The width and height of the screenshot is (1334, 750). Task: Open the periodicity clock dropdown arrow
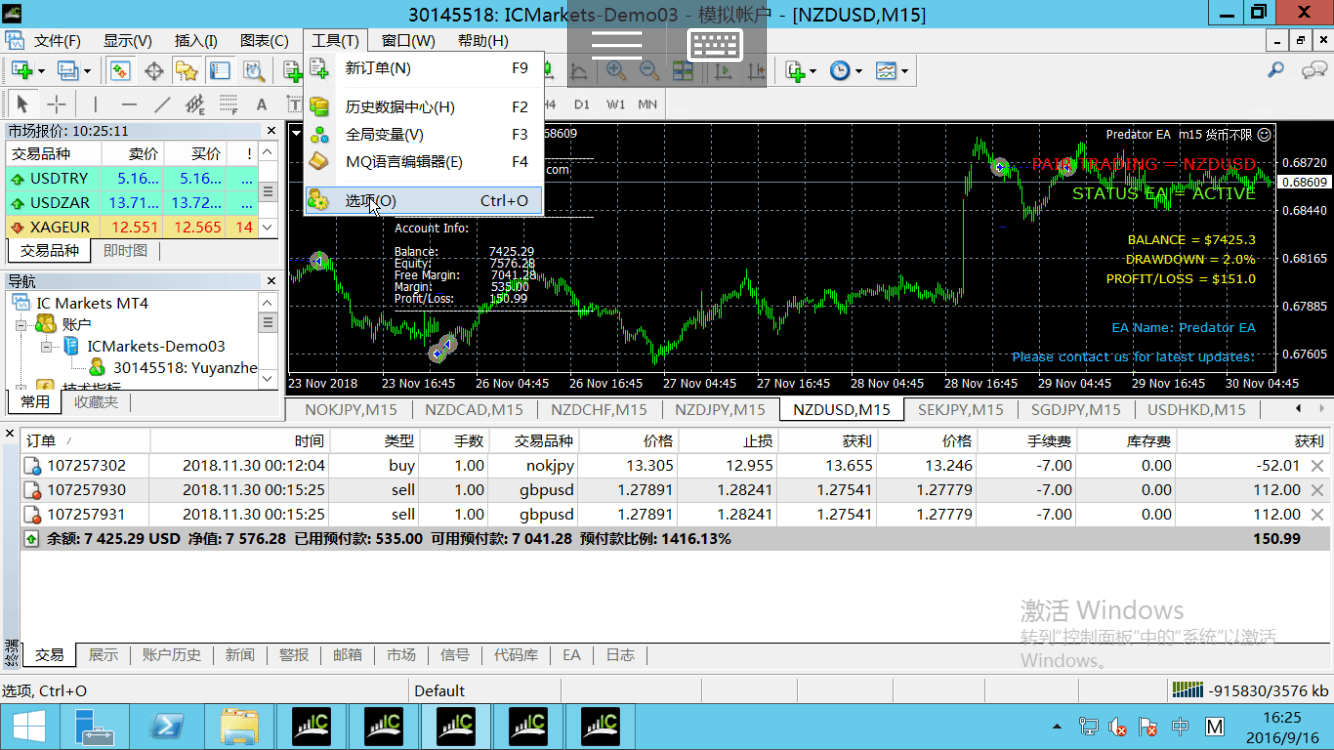[859, 71]
